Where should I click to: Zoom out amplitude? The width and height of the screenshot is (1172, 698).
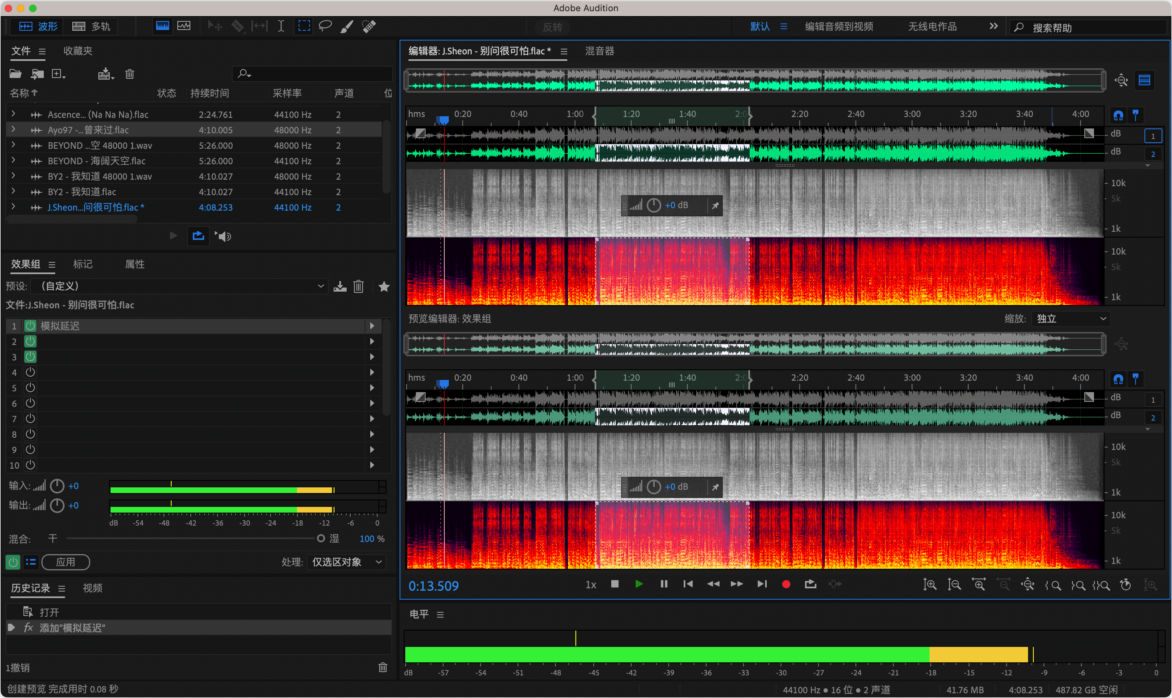tap(954, 585)
